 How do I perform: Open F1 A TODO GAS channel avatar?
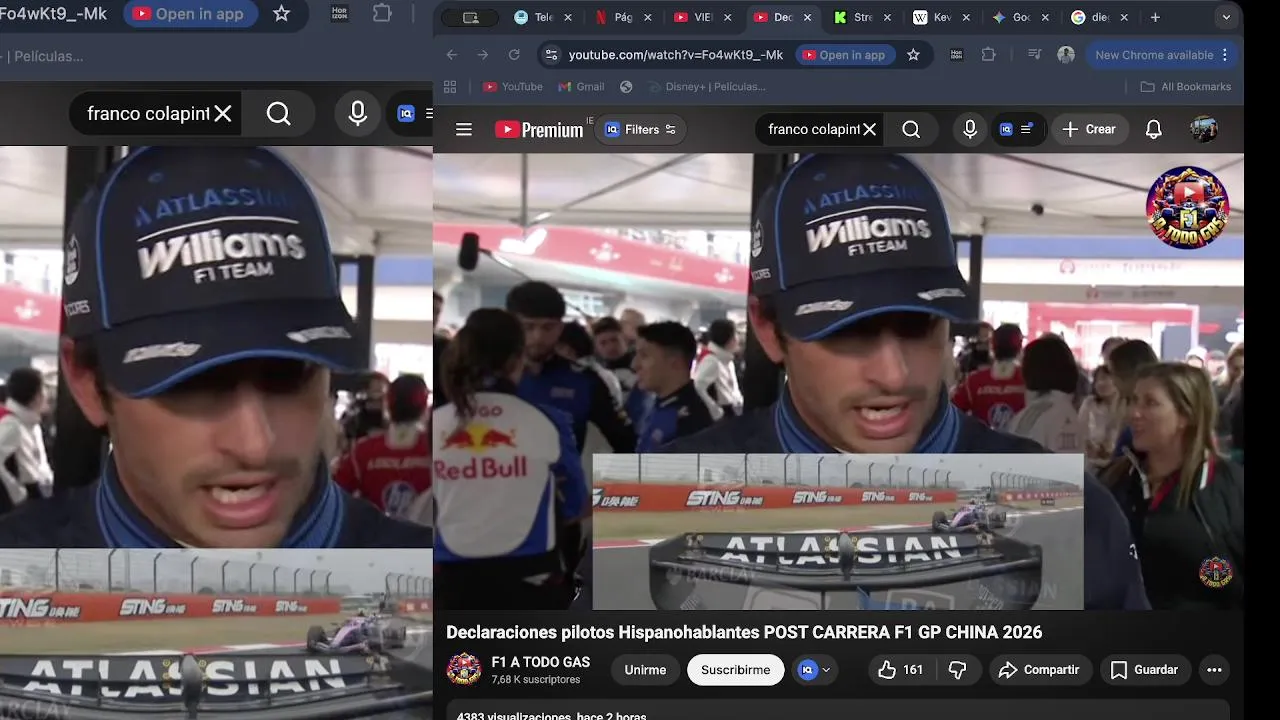click(463, 670)
